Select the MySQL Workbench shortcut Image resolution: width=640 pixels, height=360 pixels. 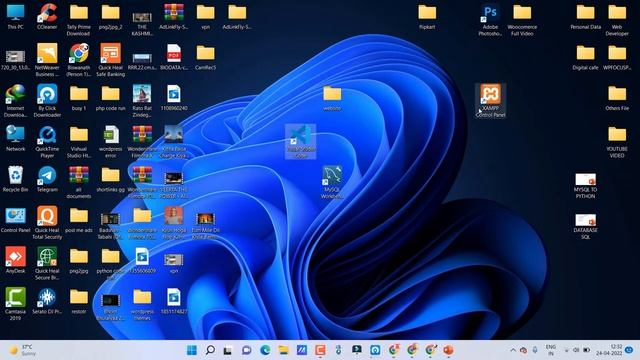[x=332, y=182]
